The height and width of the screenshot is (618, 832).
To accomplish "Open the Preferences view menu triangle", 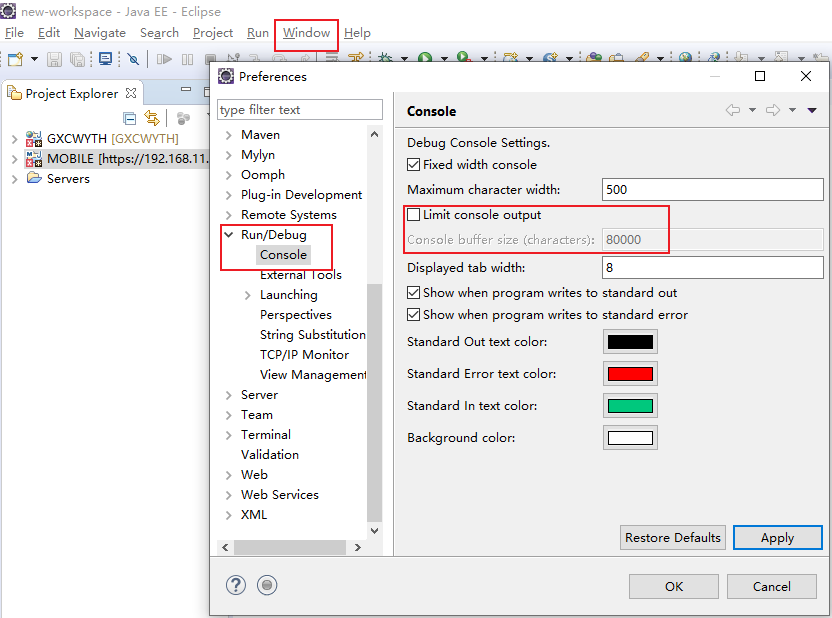I will point(812,110).
